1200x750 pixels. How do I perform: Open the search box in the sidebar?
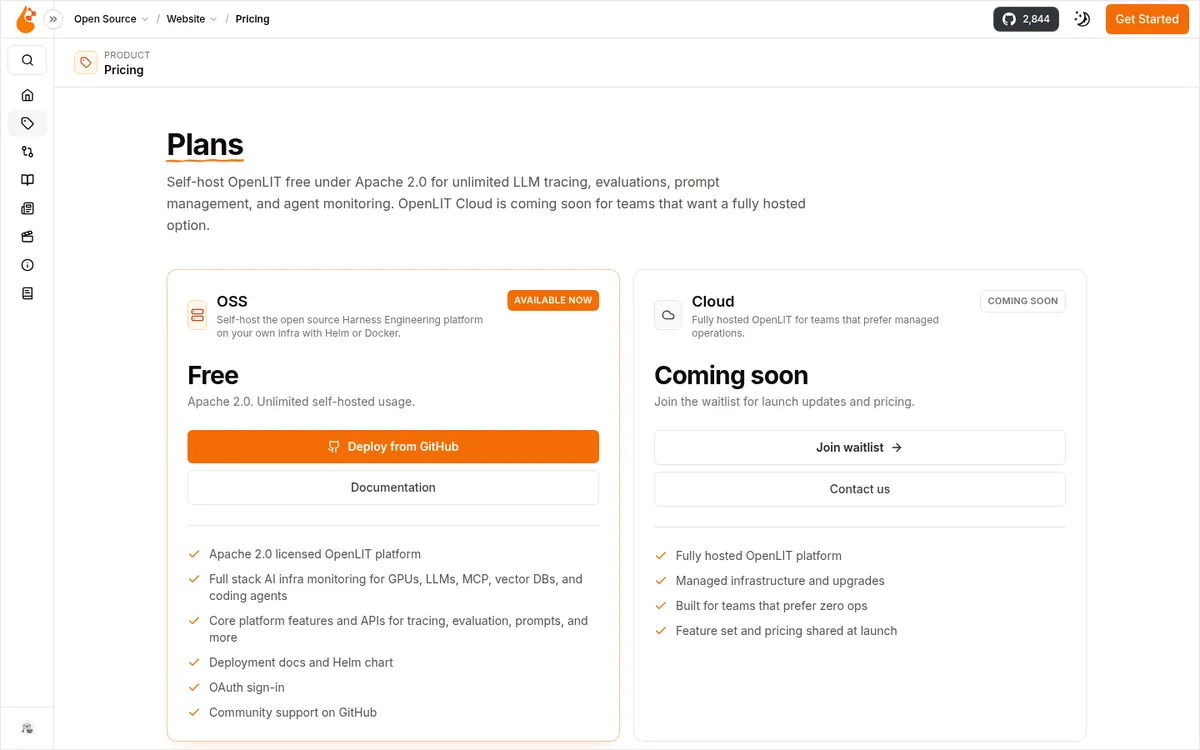coord(27,60)
